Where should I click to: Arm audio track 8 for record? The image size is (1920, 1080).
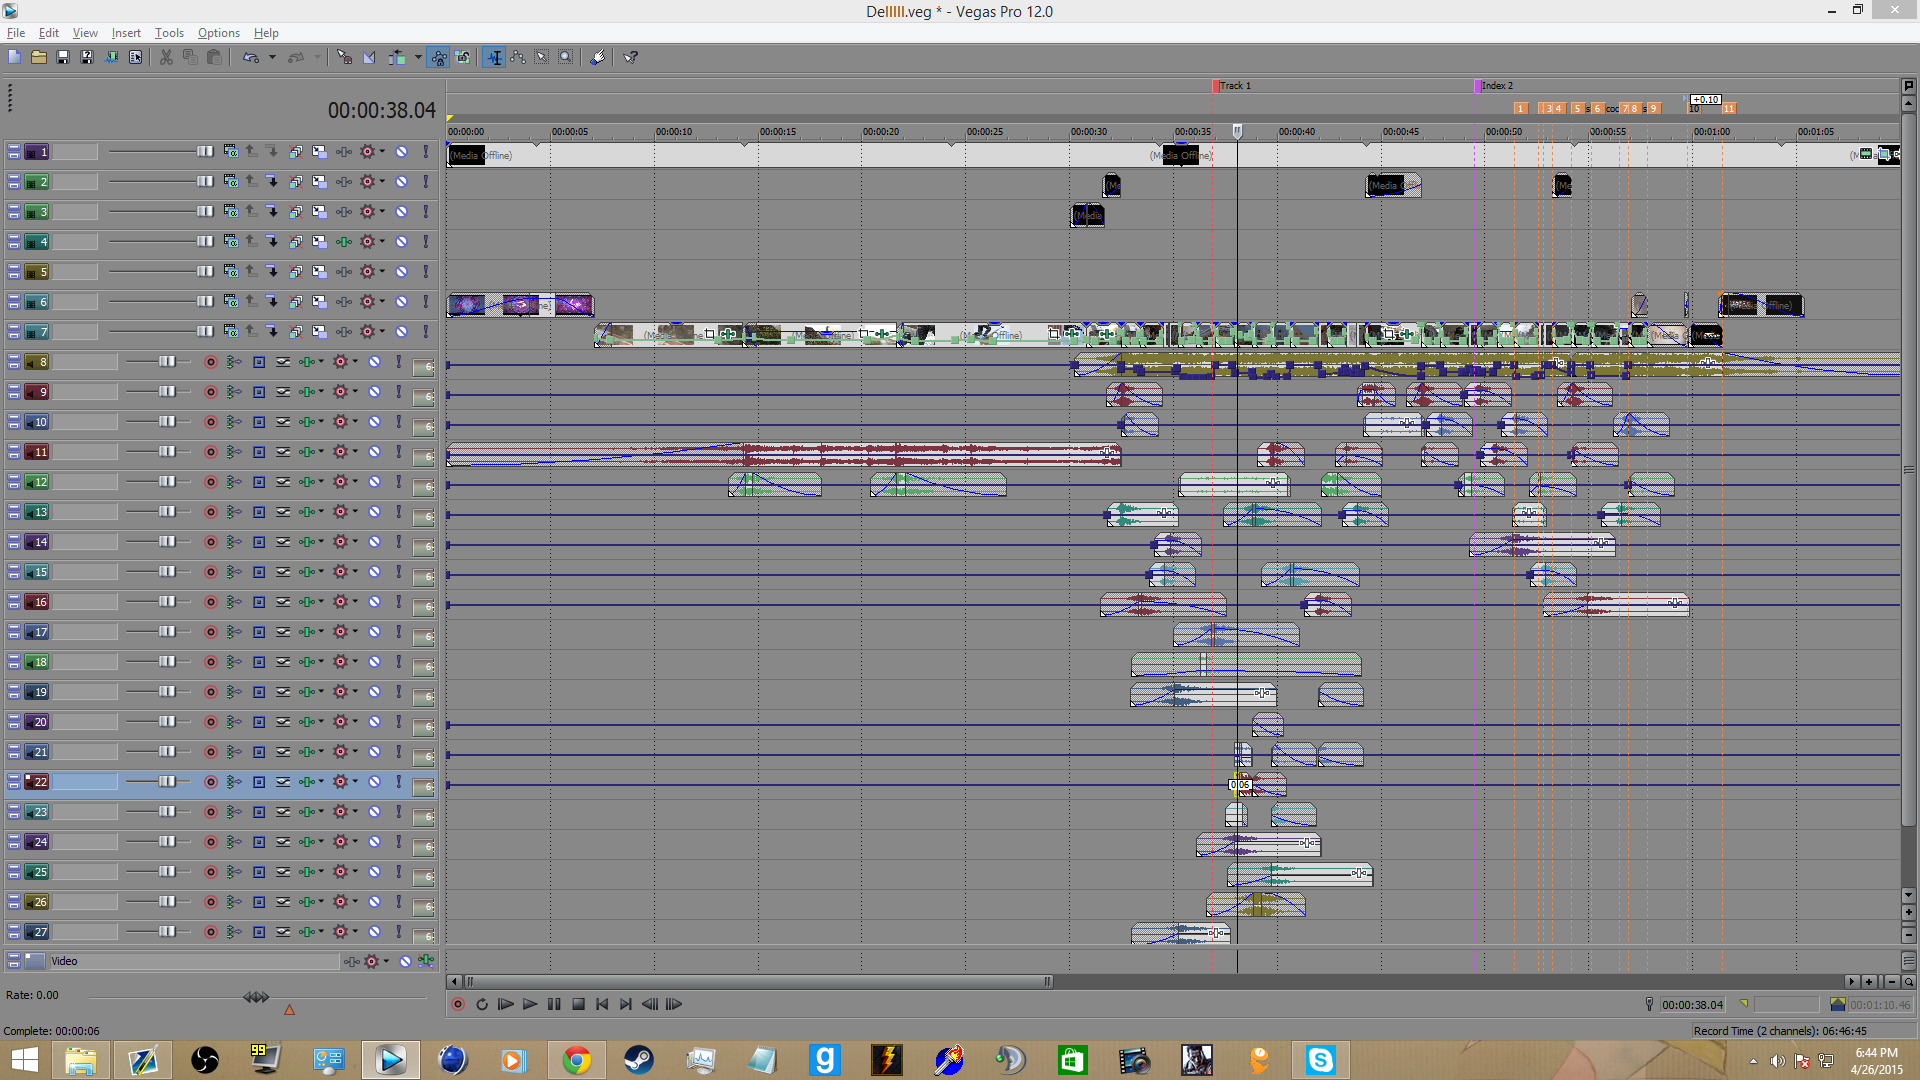pyautogui.click(x=210, y=362)
